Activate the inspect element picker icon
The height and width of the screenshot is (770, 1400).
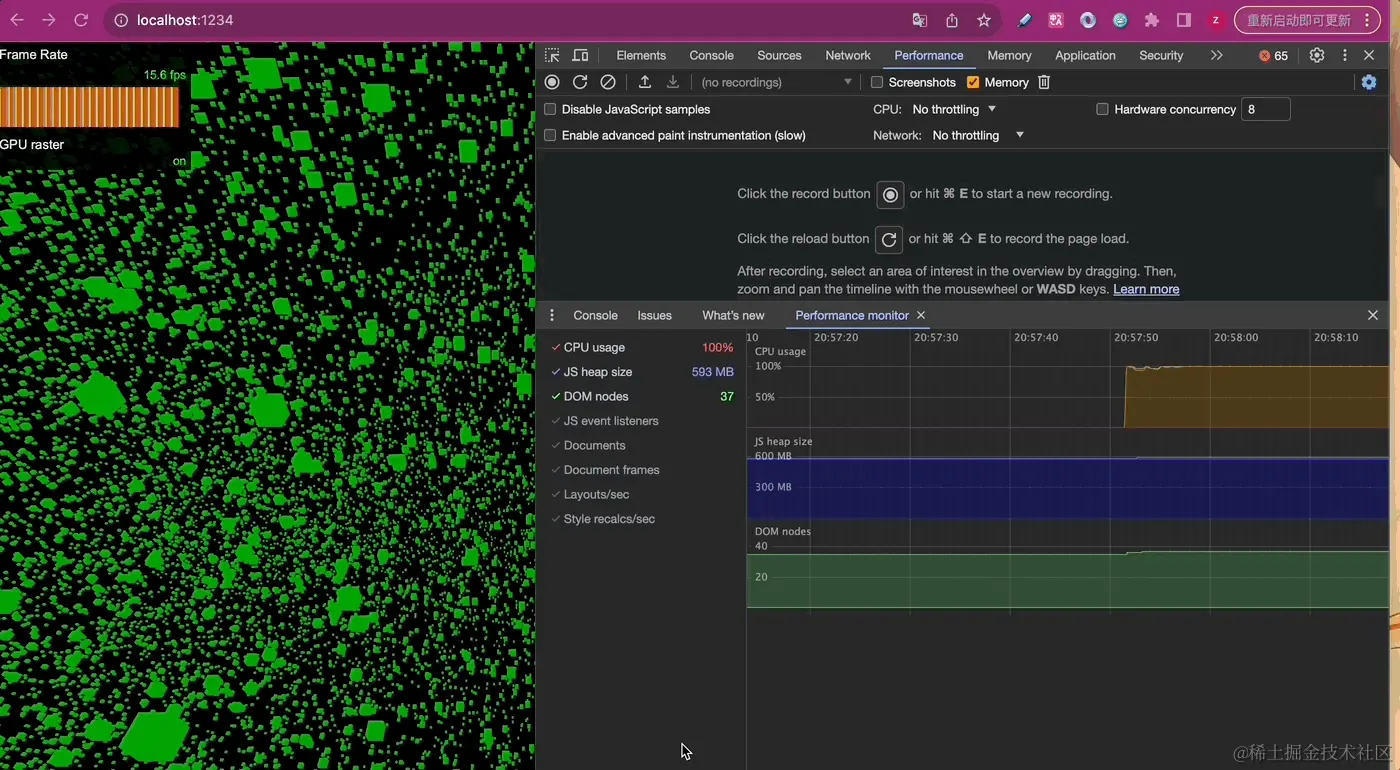tap(552, 56)
